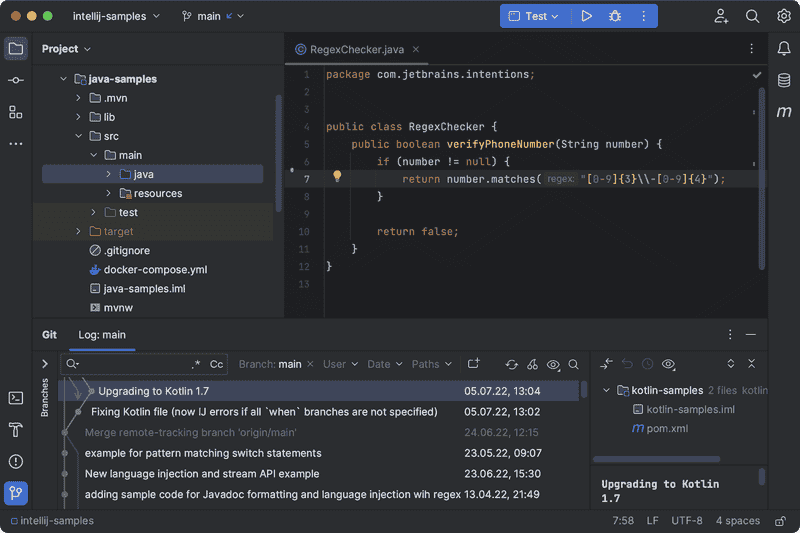This screenshot has height=533, width=800.
Task: Click Branch: main filter
Action: click(x=270, y=364)
